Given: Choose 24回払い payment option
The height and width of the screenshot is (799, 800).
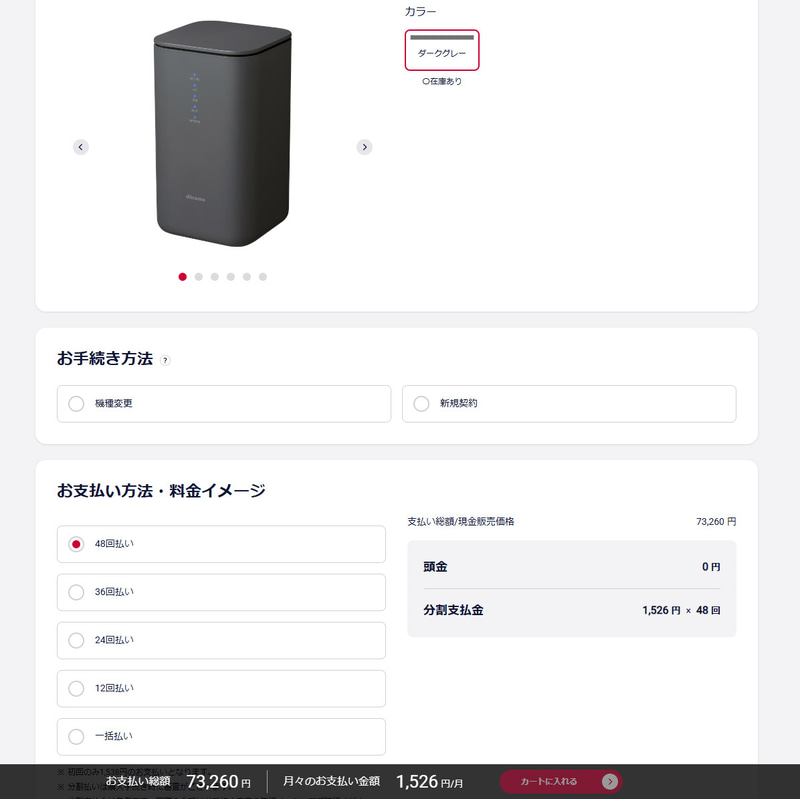Looking at the screenshot, I should coord(221,640).
